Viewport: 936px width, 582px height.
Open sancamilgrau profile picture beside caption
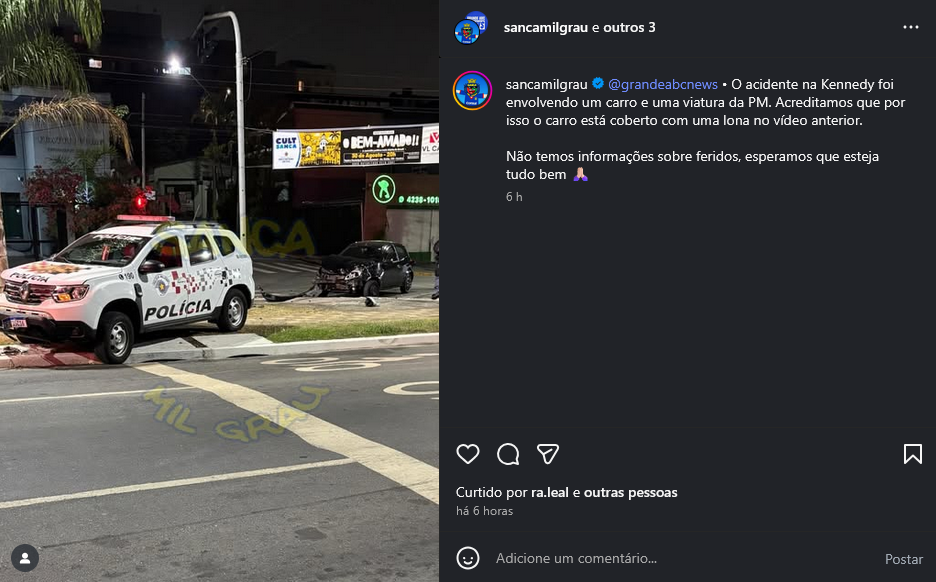(472, 91)
